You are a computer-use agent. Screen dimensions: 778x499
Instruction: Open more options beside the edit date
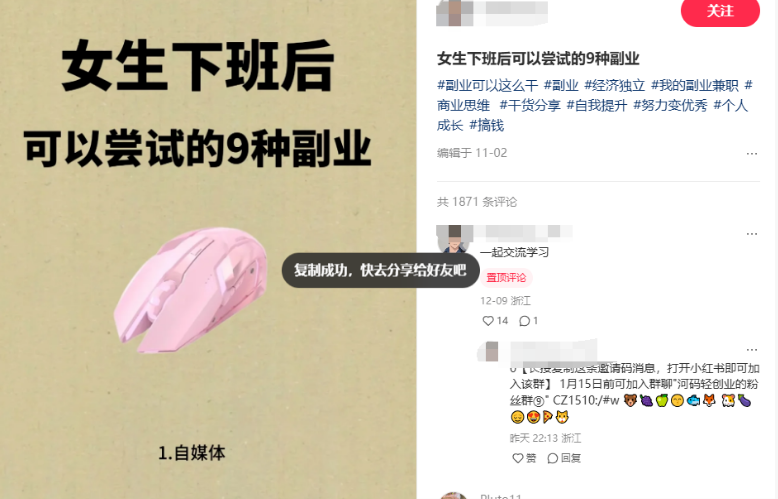pyautogui.click(x=752, y=153)
